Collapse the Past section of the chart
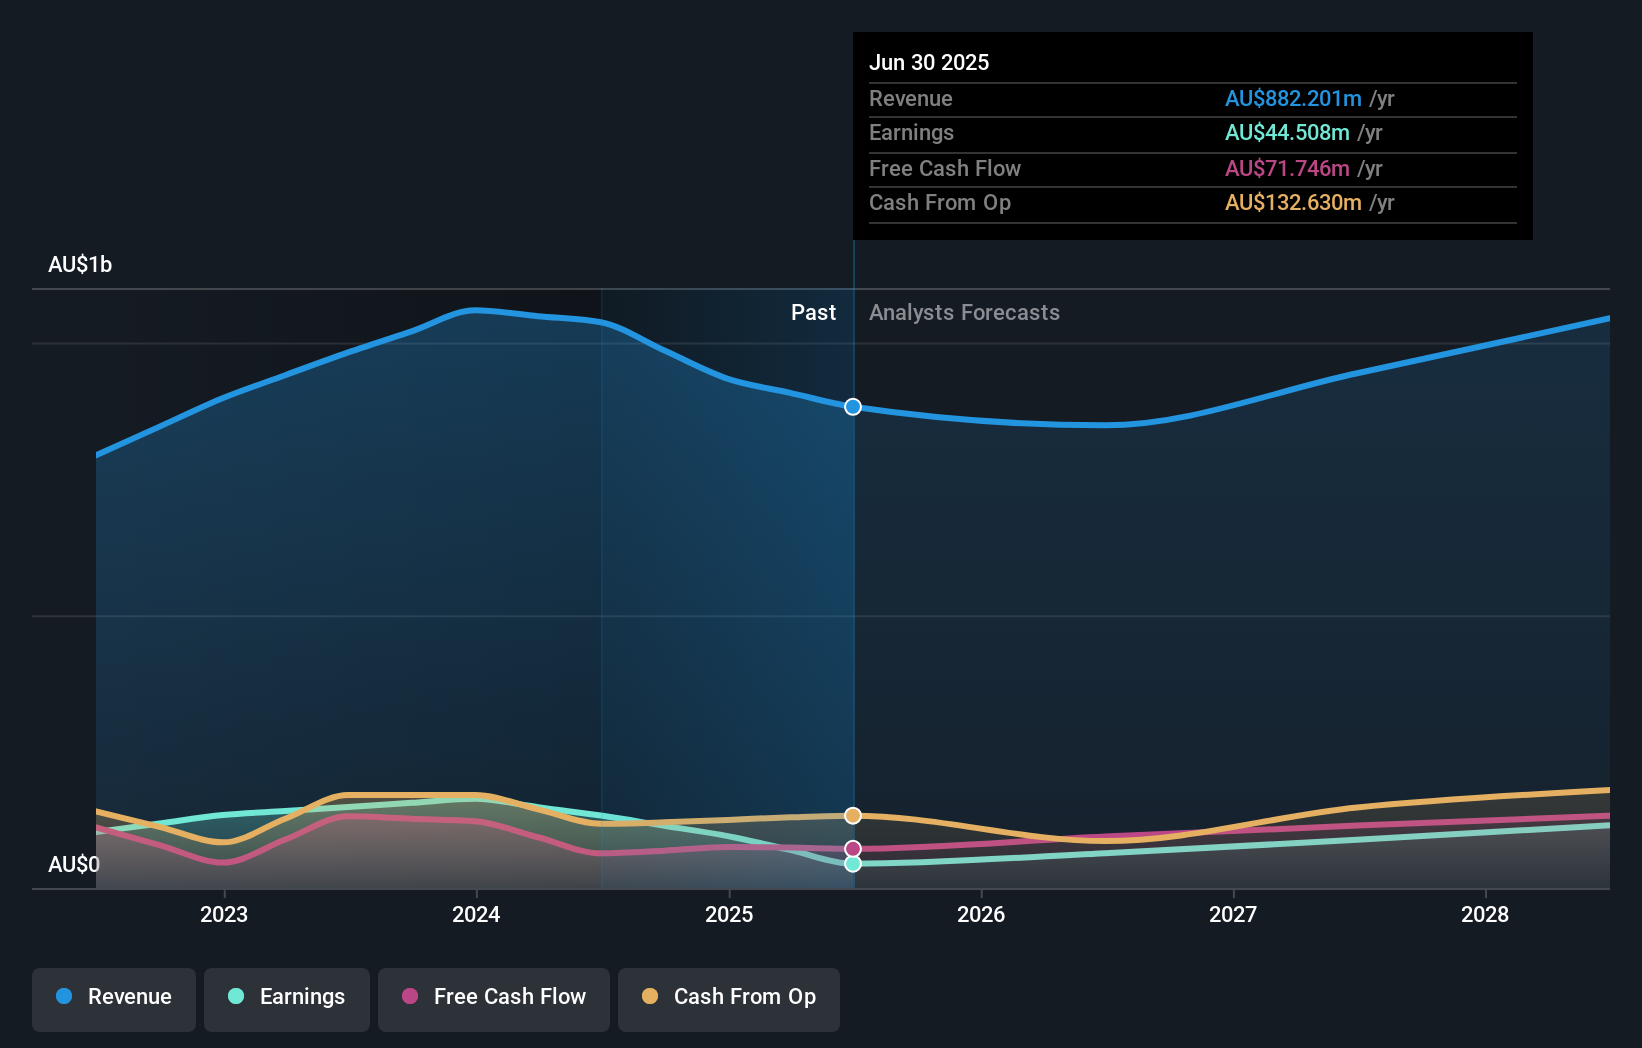 point(813,312)
